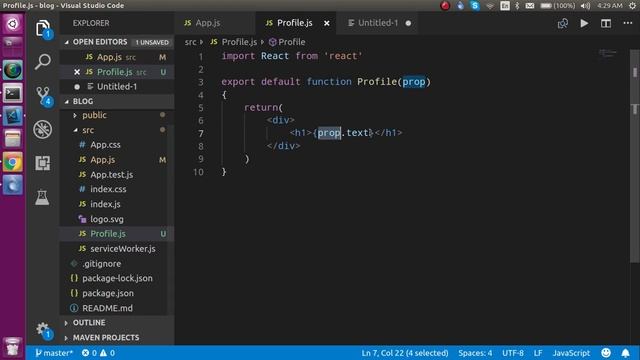Image resolution: width=640 pixels, height=360 pixels.
Task: Click the editor vertical scrollbar
Action: (635, 155)
